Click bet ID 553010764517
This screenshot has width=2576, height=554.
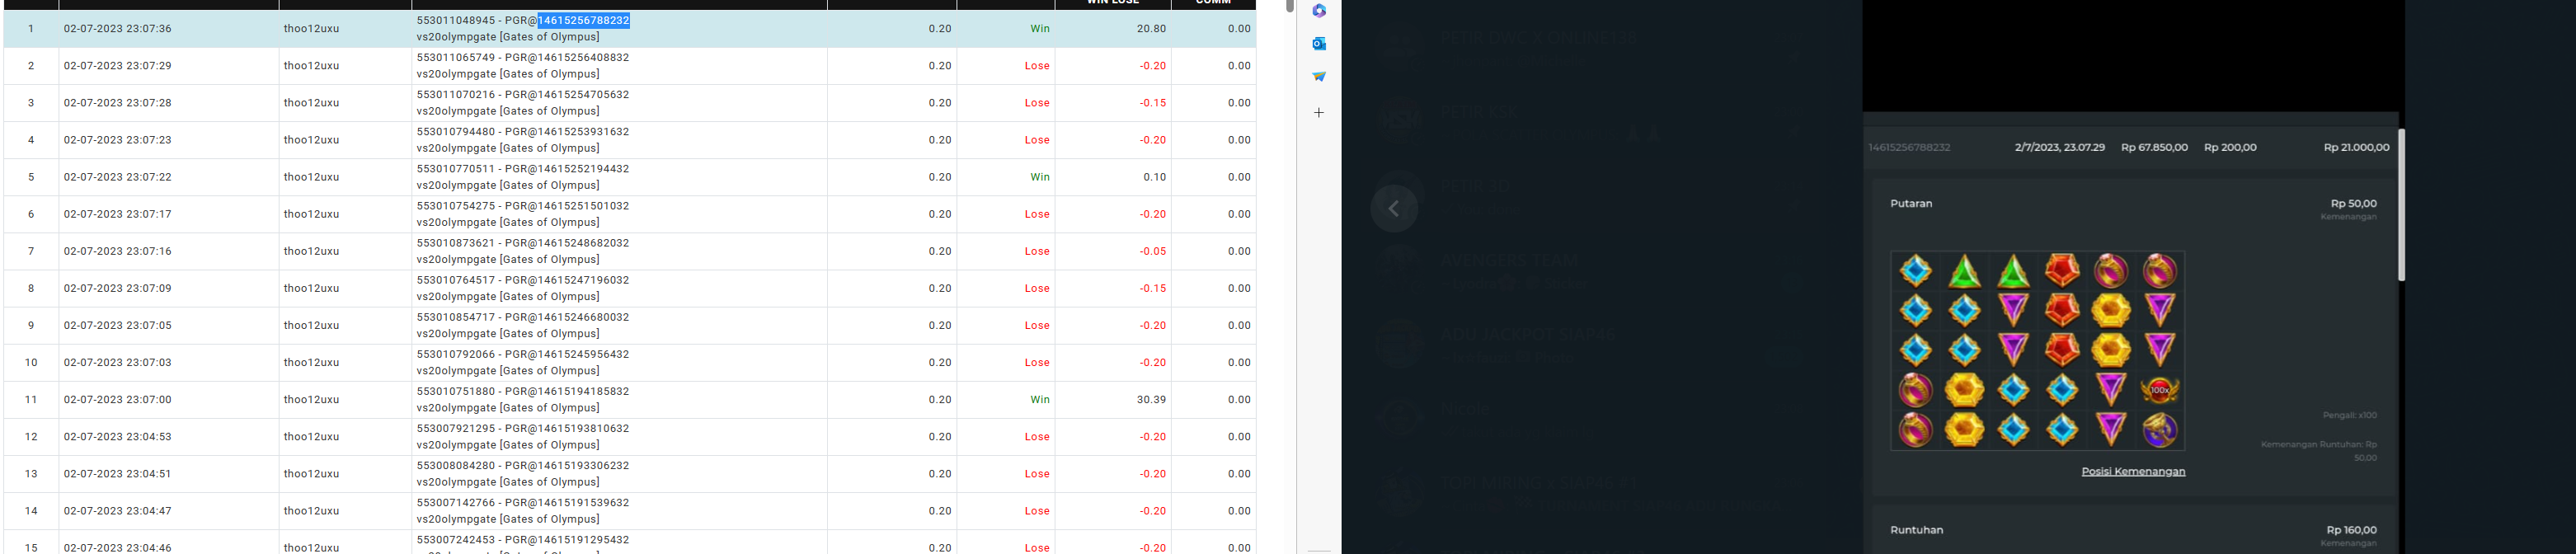pyautogui.click(x=456, y=280)
